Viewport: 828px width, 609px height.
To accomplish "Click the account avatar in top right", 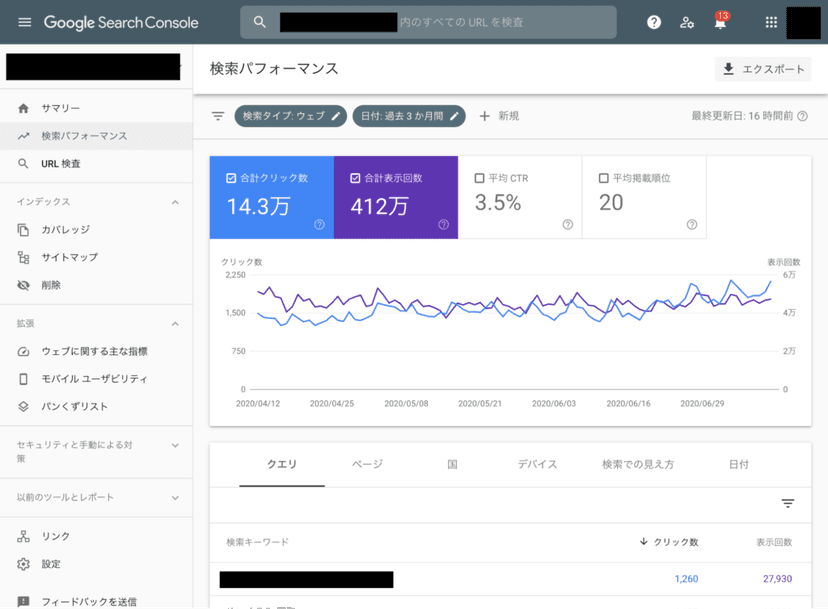I will 803,22.
